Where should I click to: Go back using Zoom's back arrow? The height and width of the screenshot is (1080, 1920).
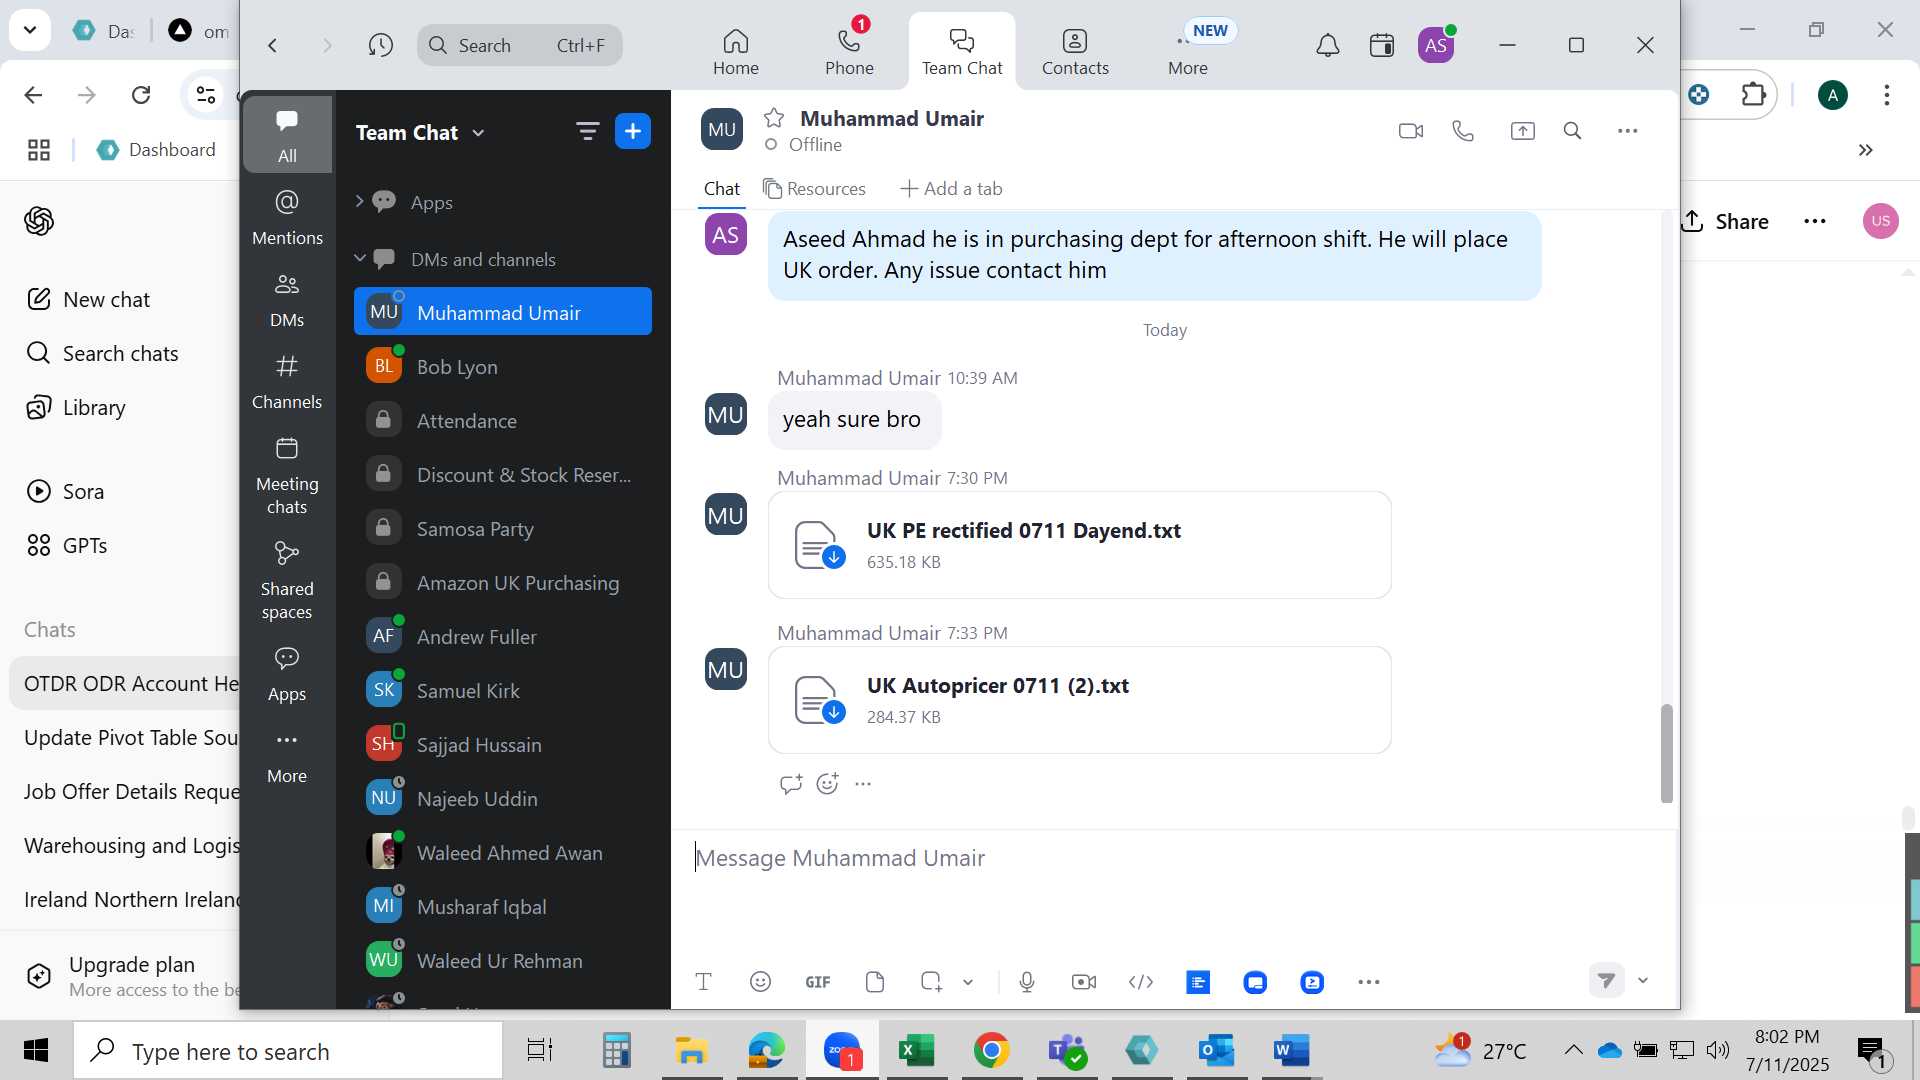tap(272, 45)
